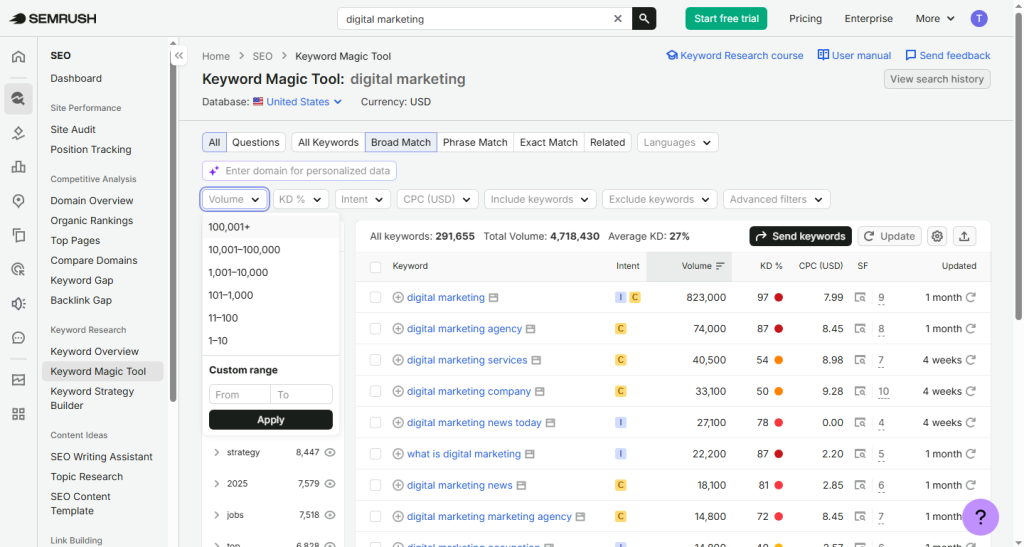Click the Semrush logo
Screen dimensions: 1024x547
53,18
